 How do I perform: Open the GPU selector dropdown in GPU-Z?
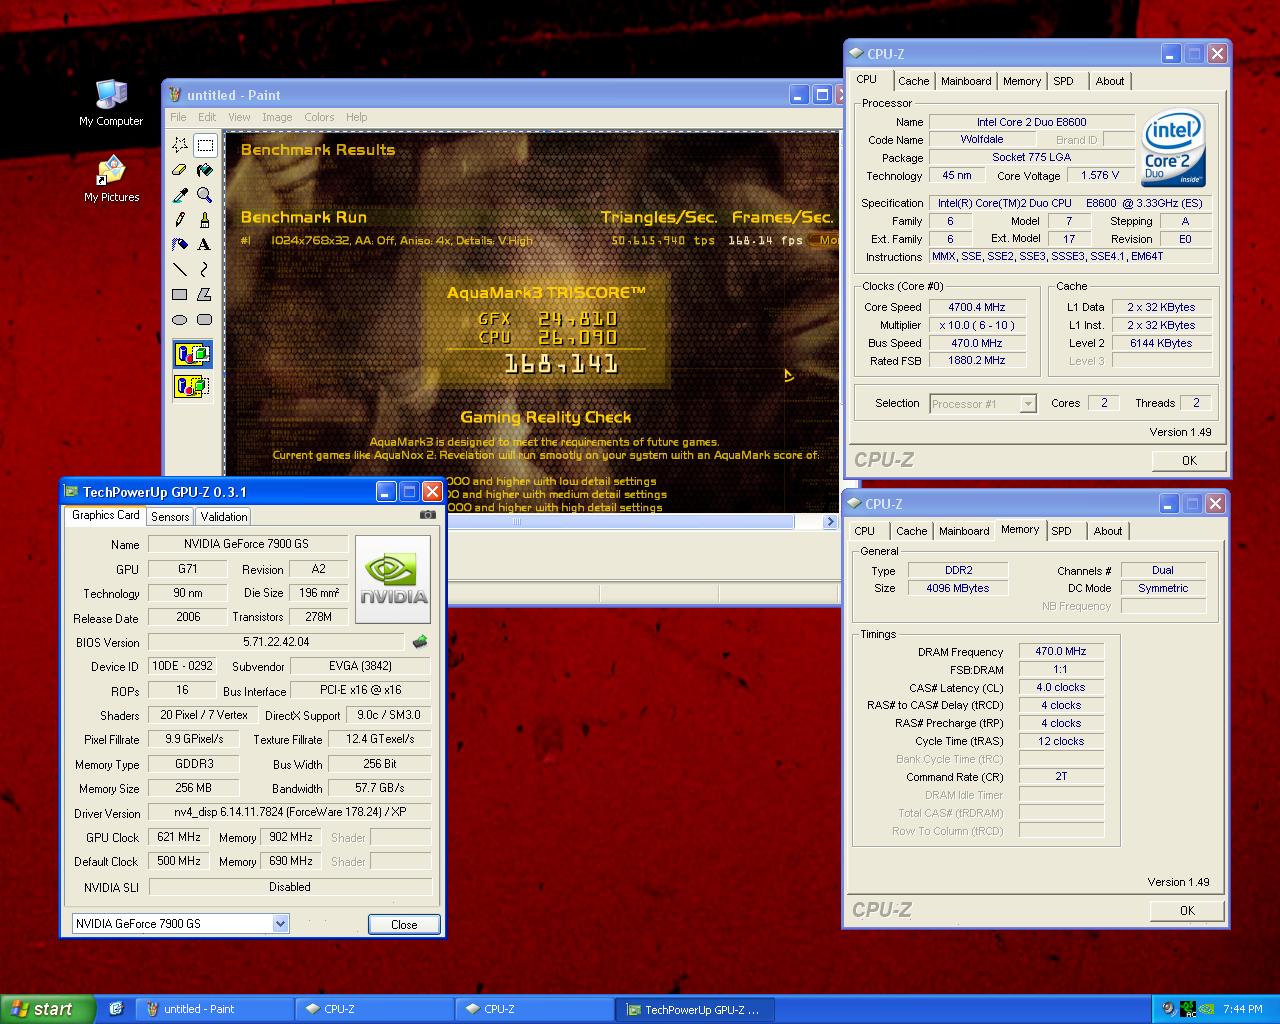tap(281, 924)
